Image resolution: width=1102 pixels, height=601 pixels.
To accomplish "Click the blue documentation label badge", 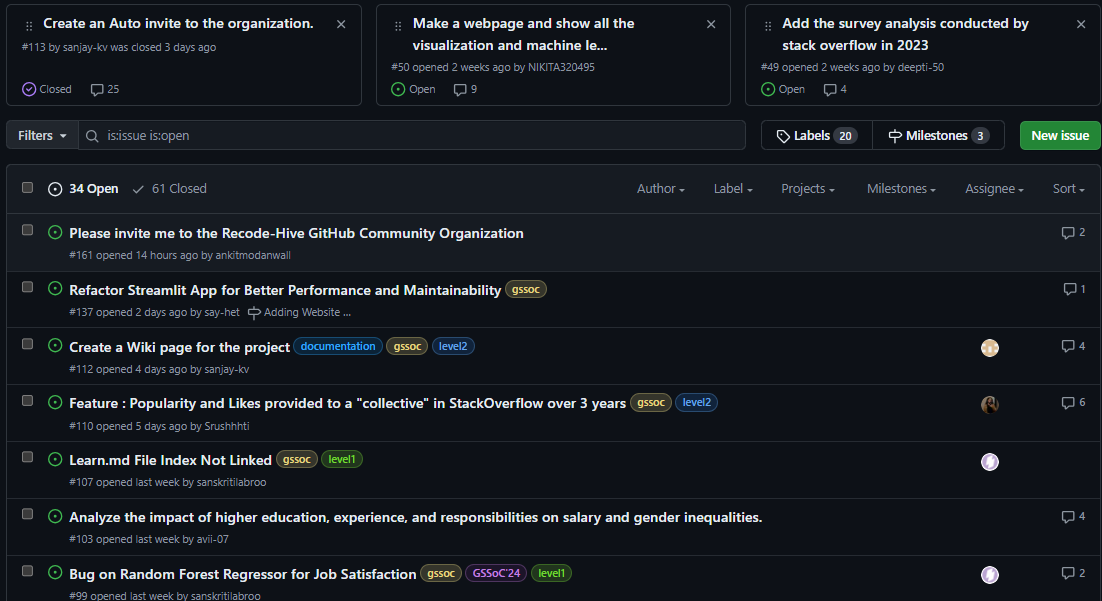I will click(338, 346).
